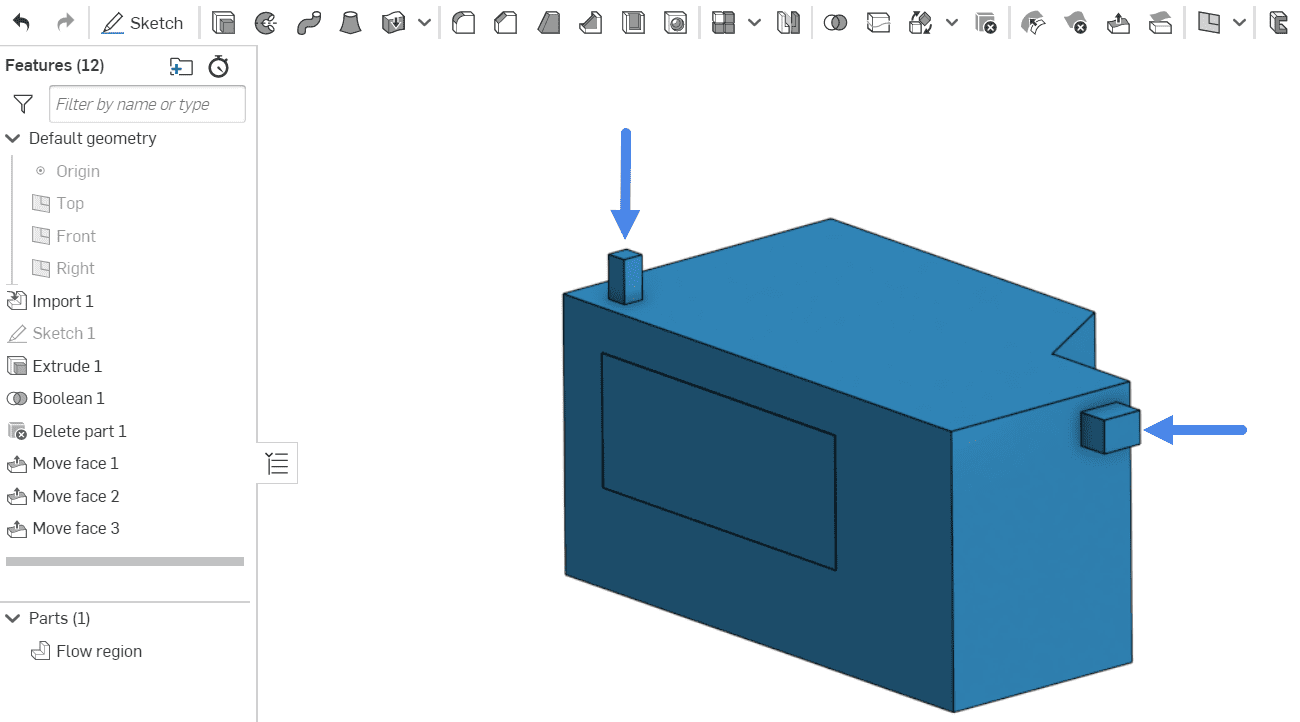
Task: Select the Extrude tool in the toolbar
Action: (223, 22)
